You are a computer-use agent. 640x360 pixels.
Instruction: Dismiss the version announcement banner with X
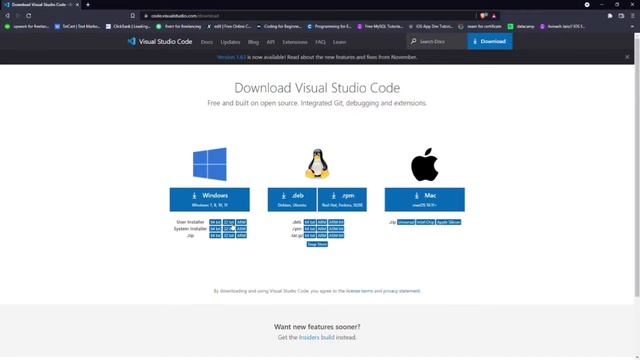[627, 57]
